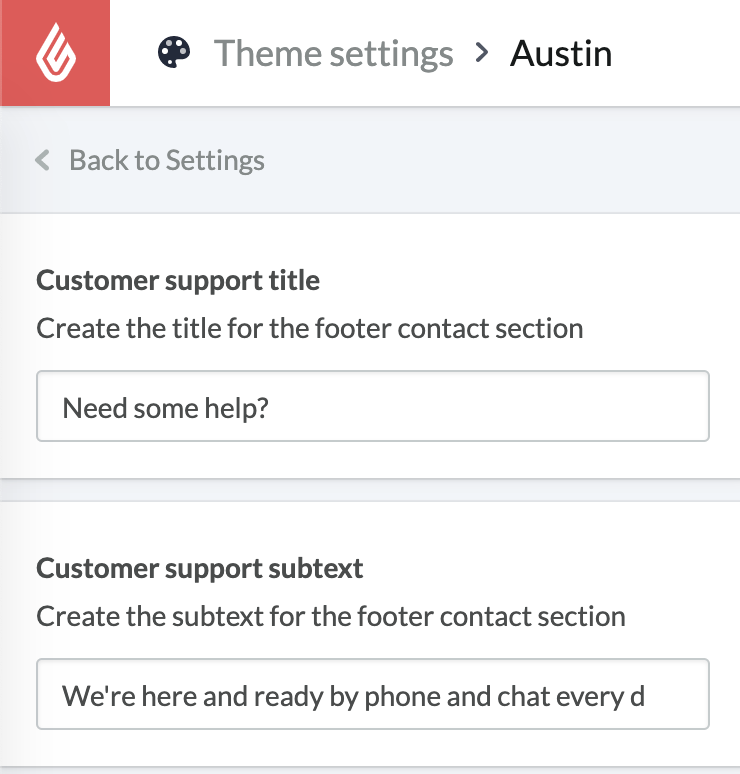This screenshot has height=774, width=740.
Task: Click blank header space right of Austin
Action: coord(680,53)
